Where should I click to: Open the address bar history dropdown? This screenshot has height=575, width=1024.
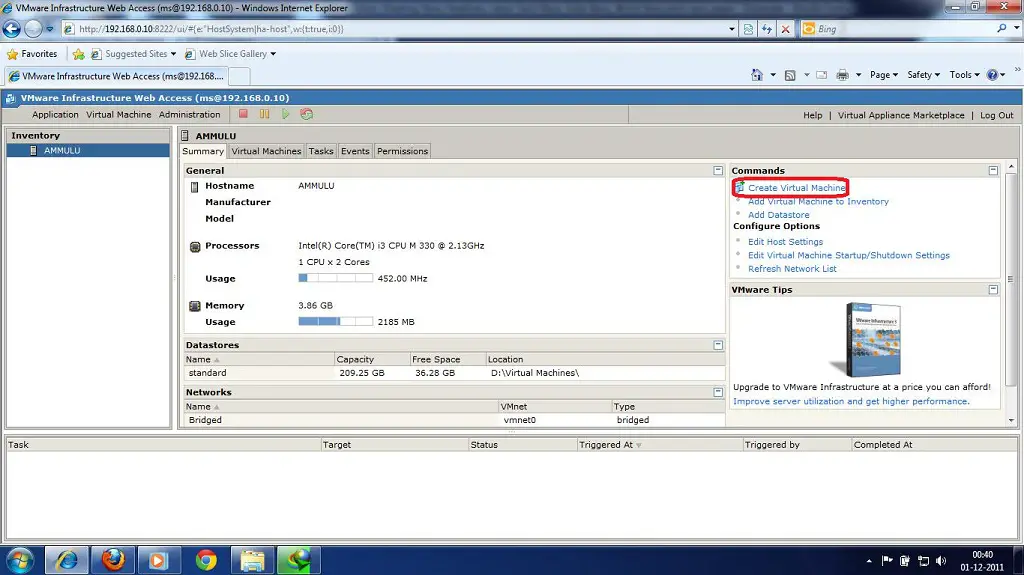731,29
